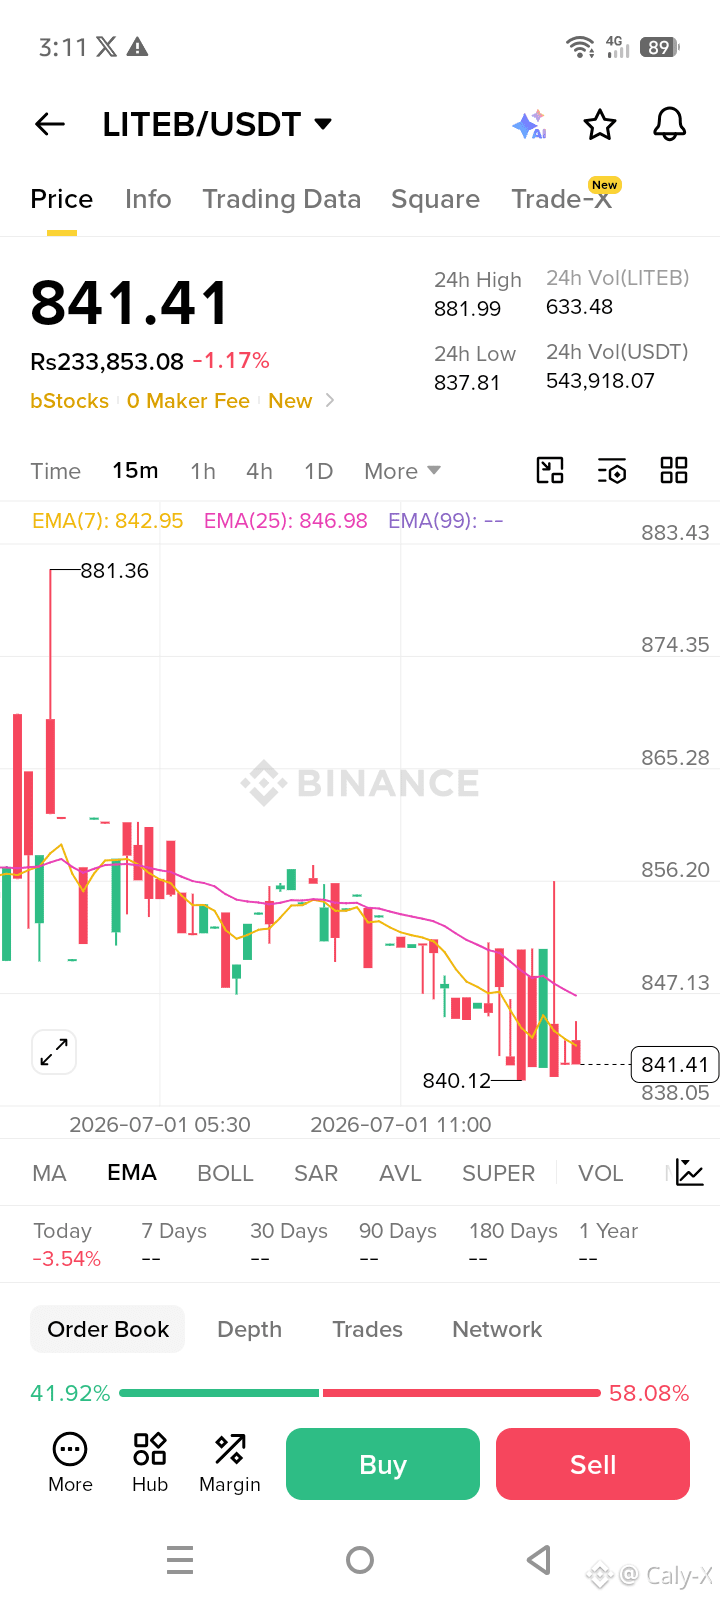Expand chart to fullscreen
The height and width of the screenshot is (1600, 720).
pyautogui.click(x=54, y=1052)
